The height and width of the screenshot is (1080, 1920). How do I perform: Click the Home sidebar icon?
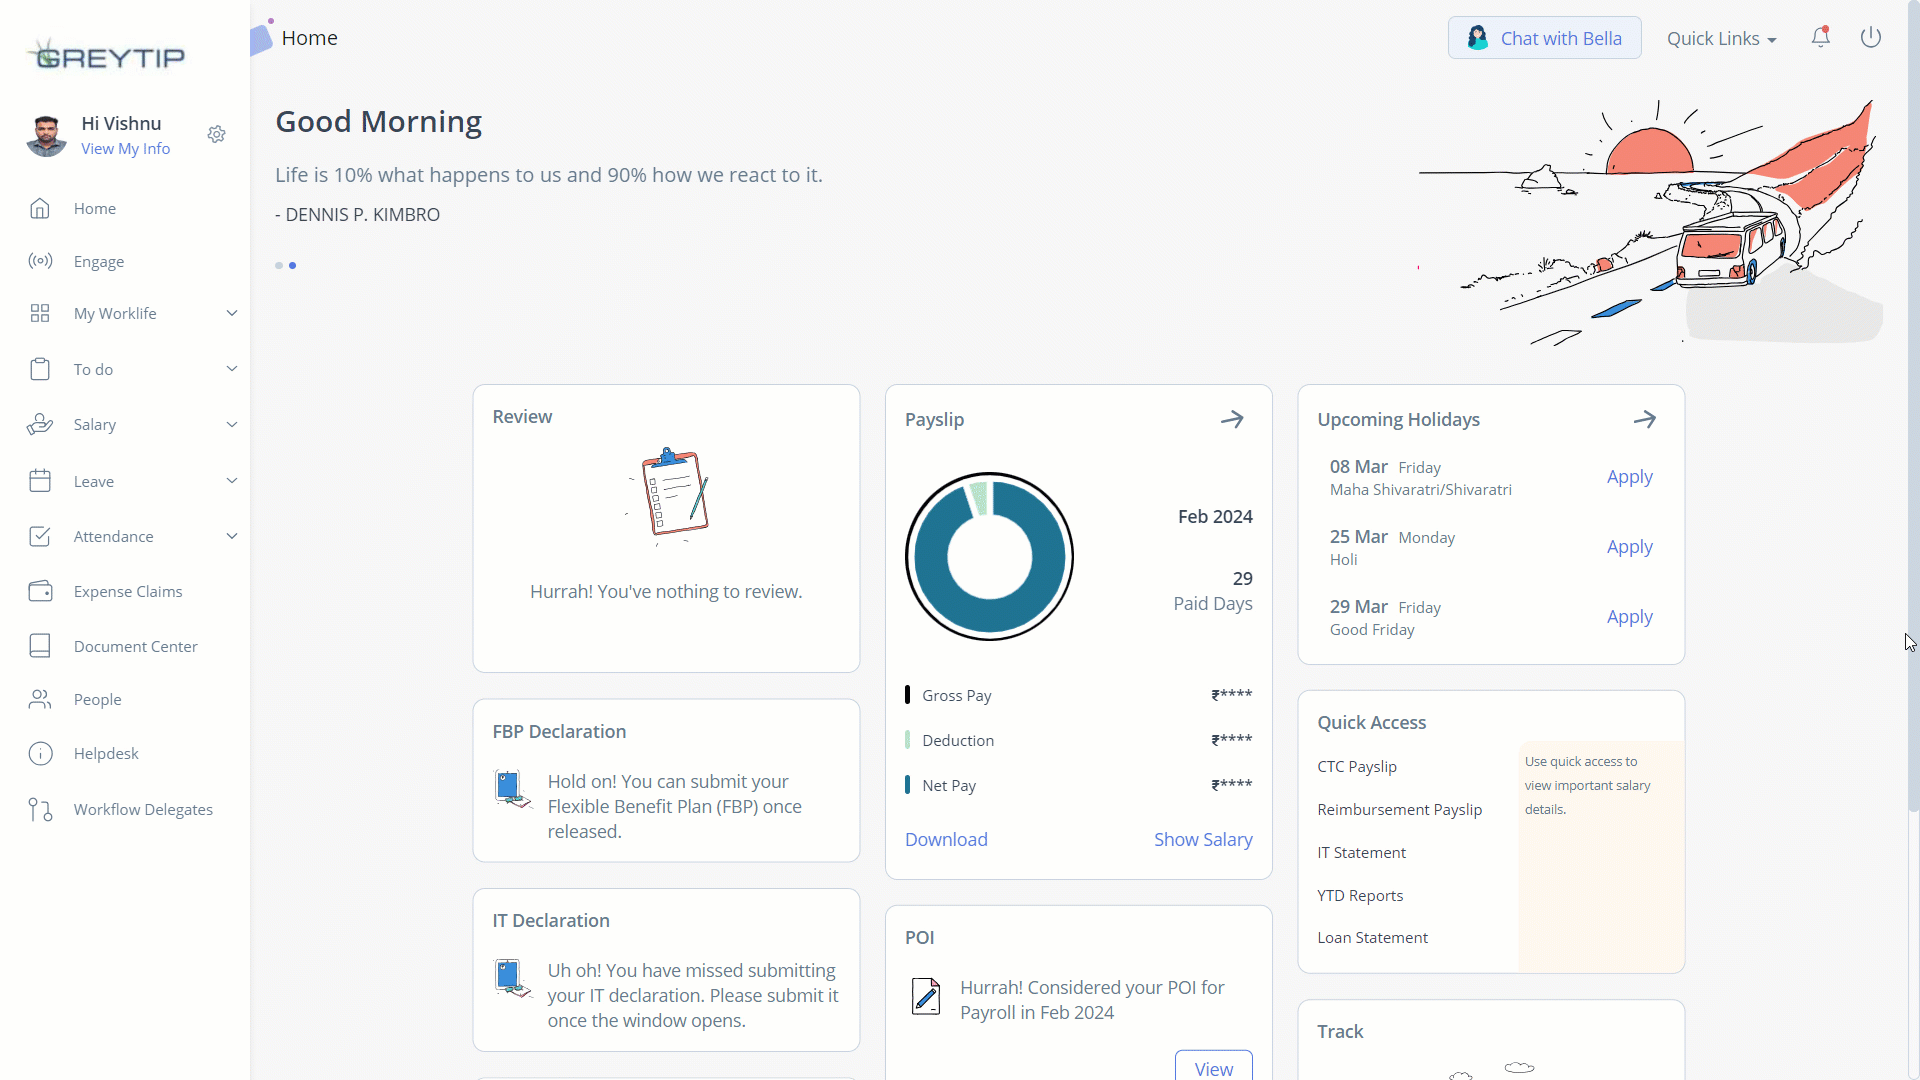(40, 208)
